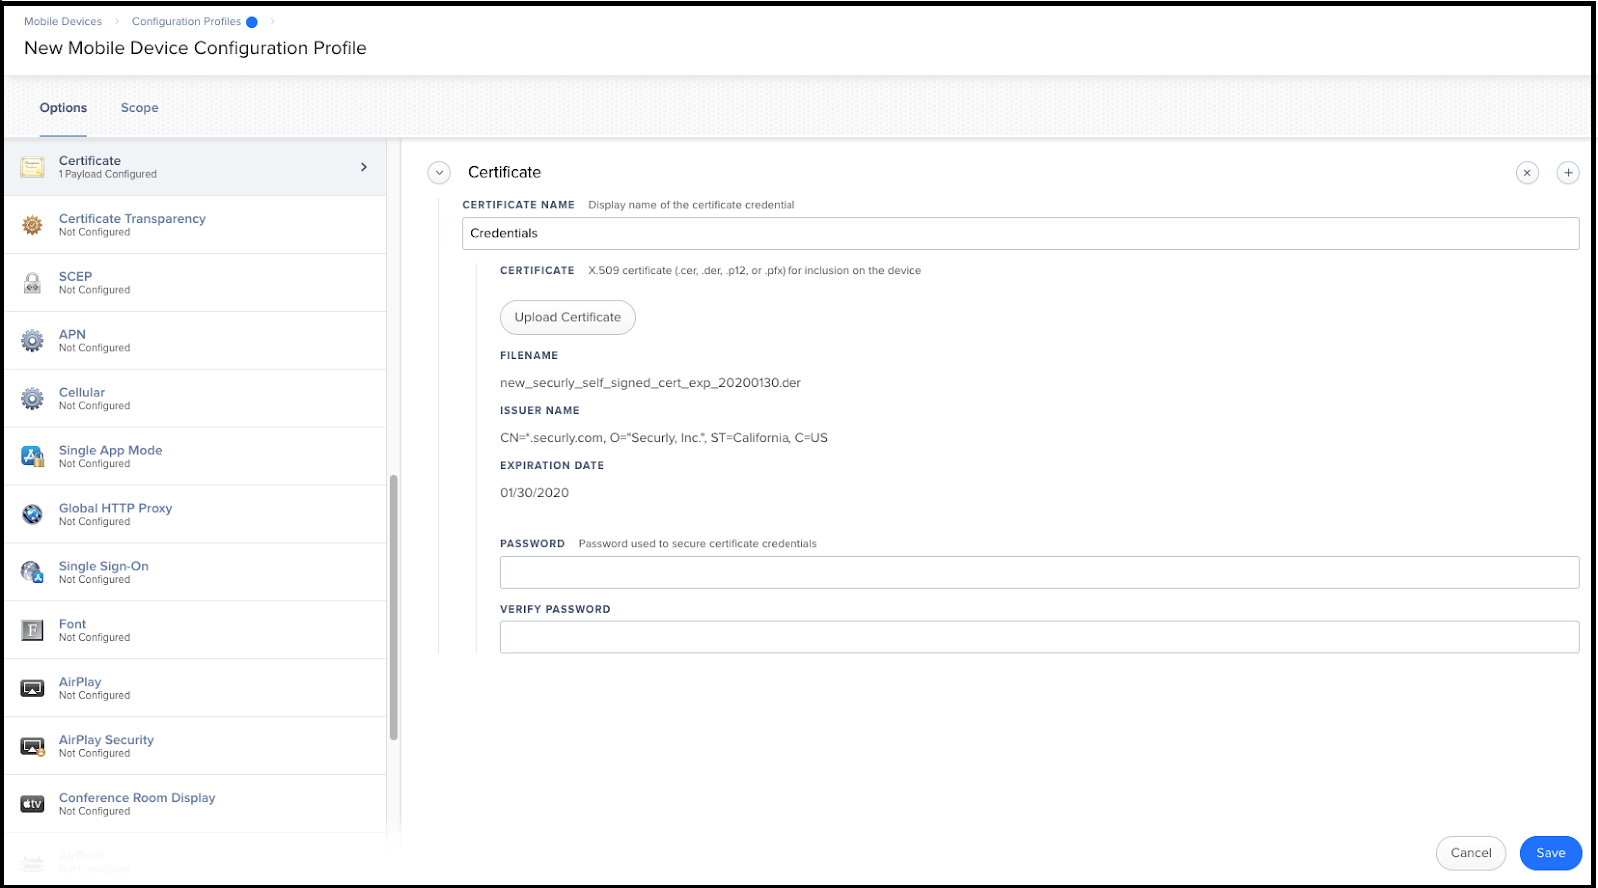Click the AirPlay screen icon
Viewport: 1598px width, 888px height.
[x=33, y=688]
